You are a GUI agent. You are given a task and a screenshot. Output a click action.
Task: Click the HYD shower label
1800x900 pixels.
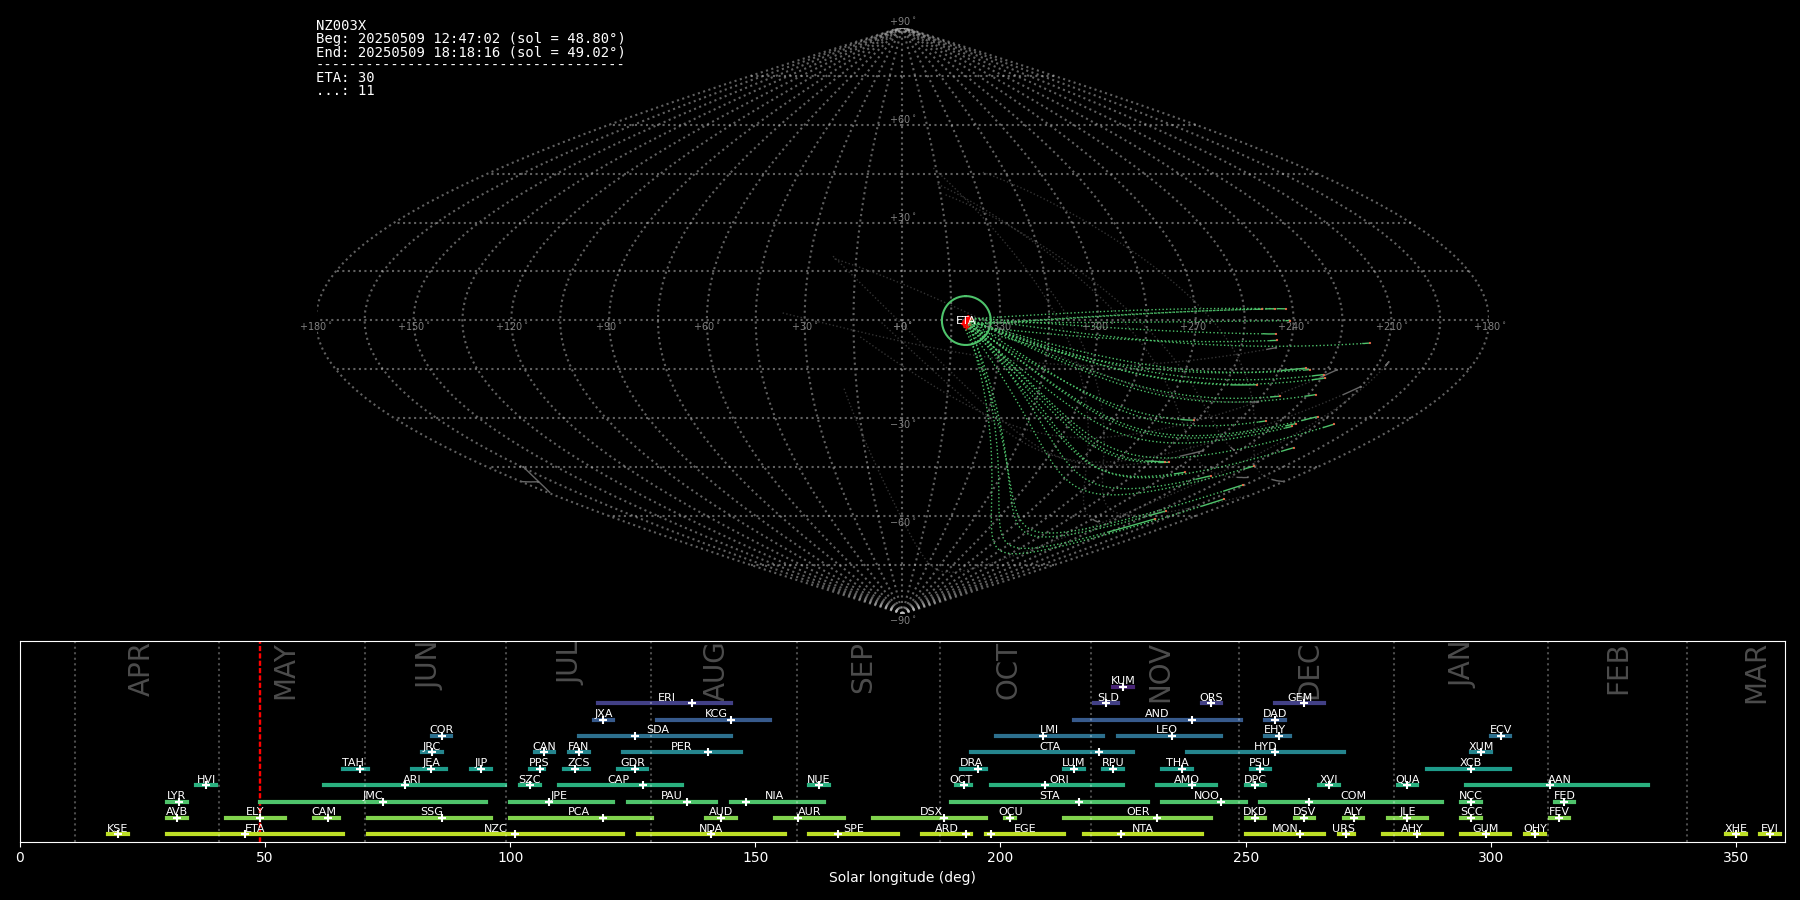(1265, 746)
